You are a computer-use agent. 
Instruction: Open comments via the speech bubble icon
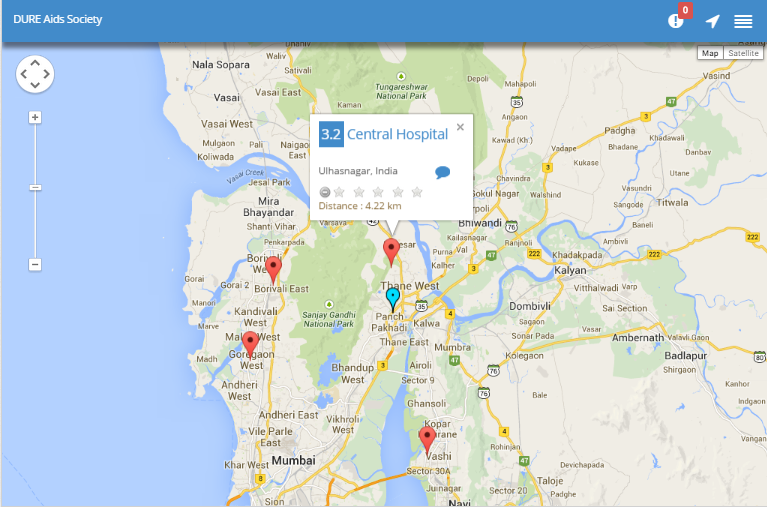[442, 172]
